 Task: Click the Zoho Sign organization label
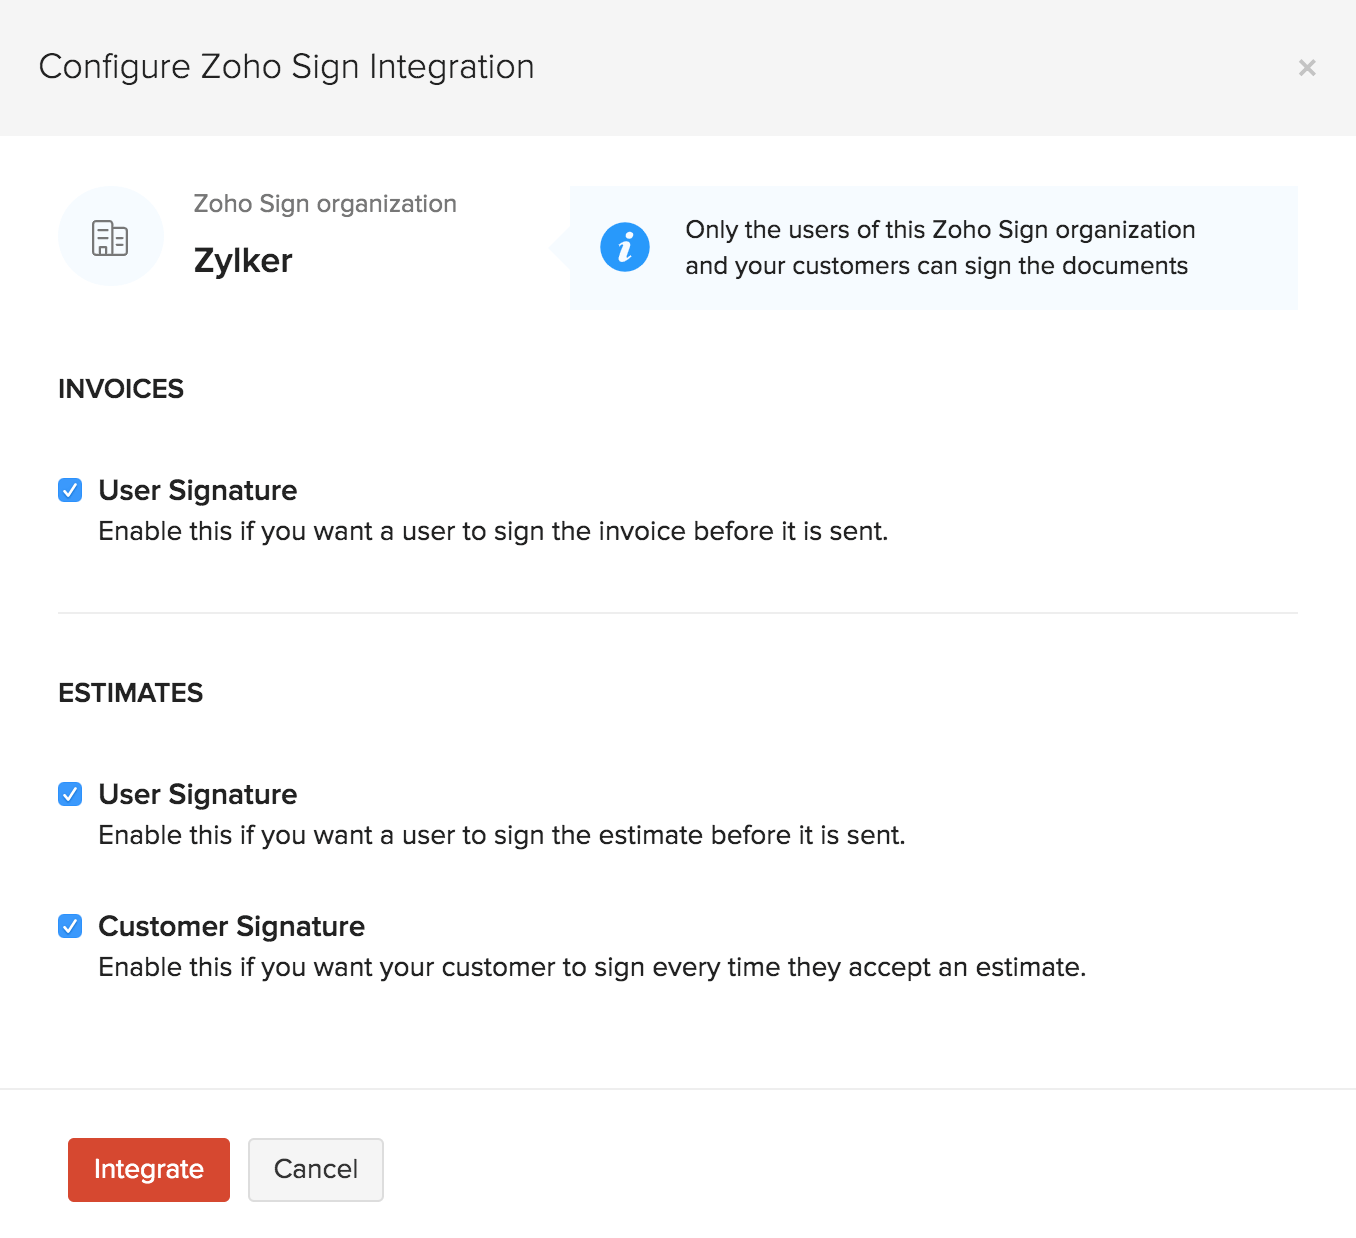click(325, 204)
